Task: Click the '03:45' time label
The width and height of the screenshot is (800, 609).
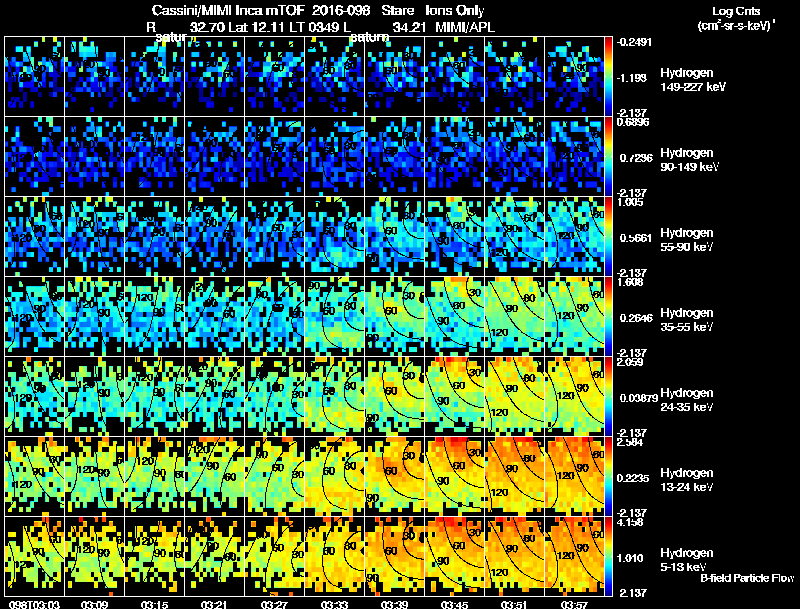Action: [454, 605]
